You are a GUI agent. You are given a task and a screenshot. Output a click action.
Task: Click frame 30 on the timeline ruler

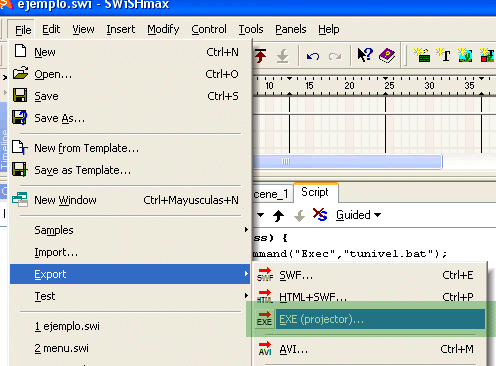429,86
